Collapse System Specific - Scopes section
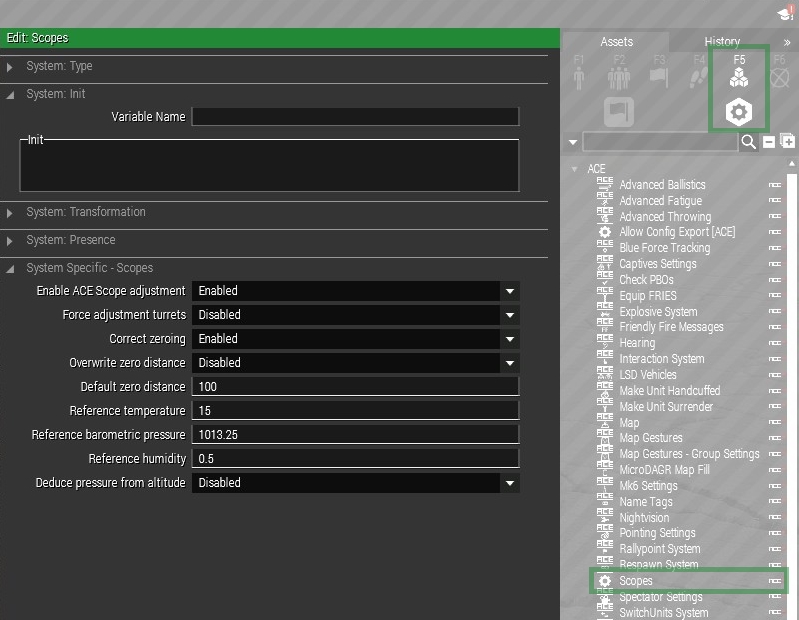Image resolution: width=799 pixels, height=620 pixels. pos(10,269)
